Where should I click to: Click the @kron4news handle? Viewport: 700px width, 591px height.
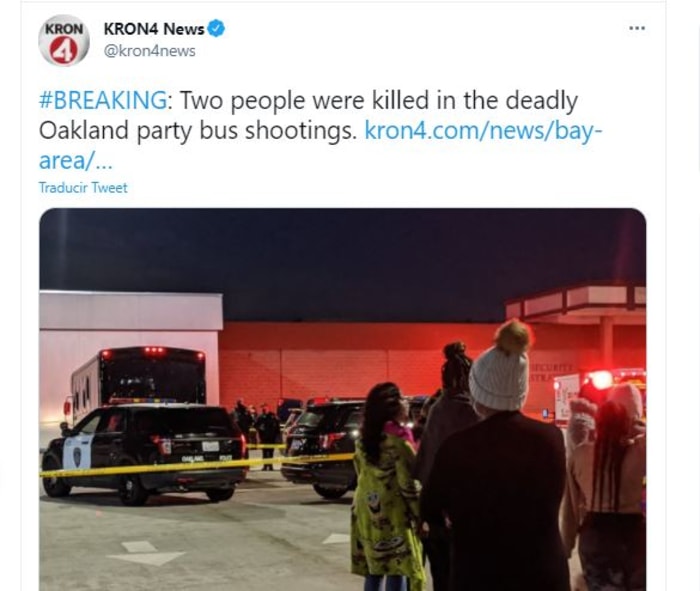pos(150,51)
